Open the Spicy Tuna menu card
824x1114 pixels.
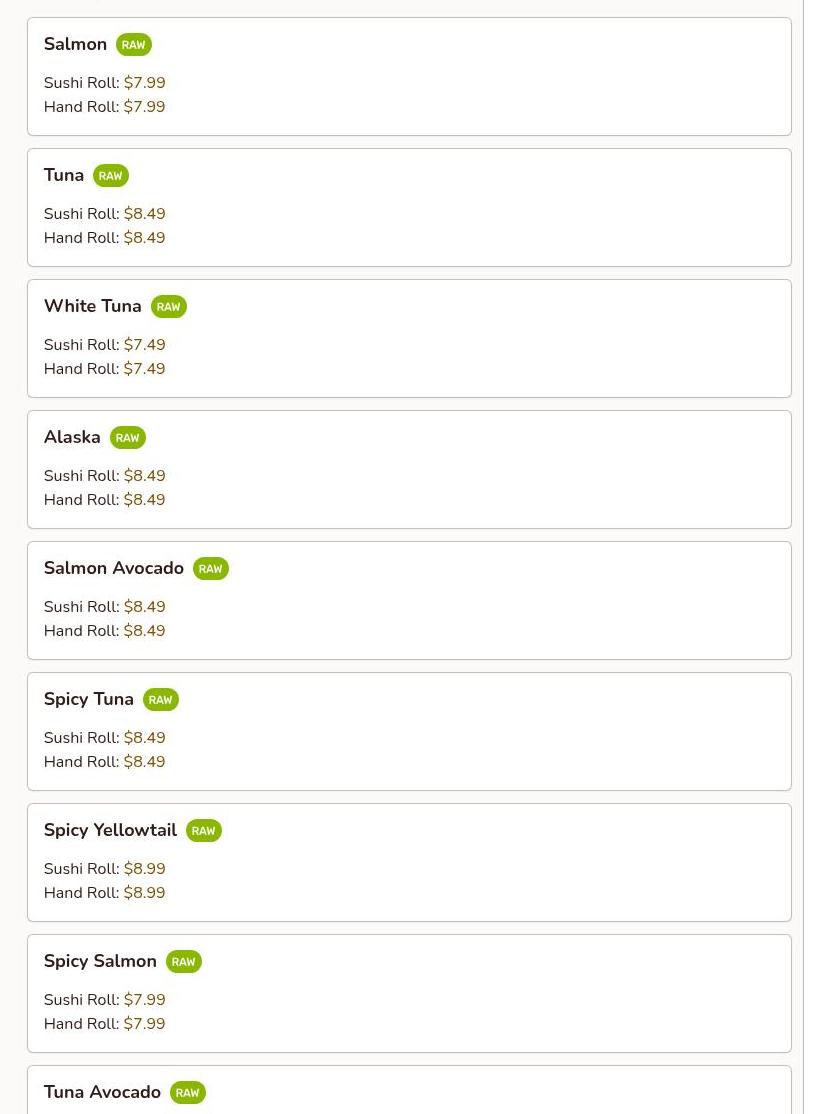[409, 731]
